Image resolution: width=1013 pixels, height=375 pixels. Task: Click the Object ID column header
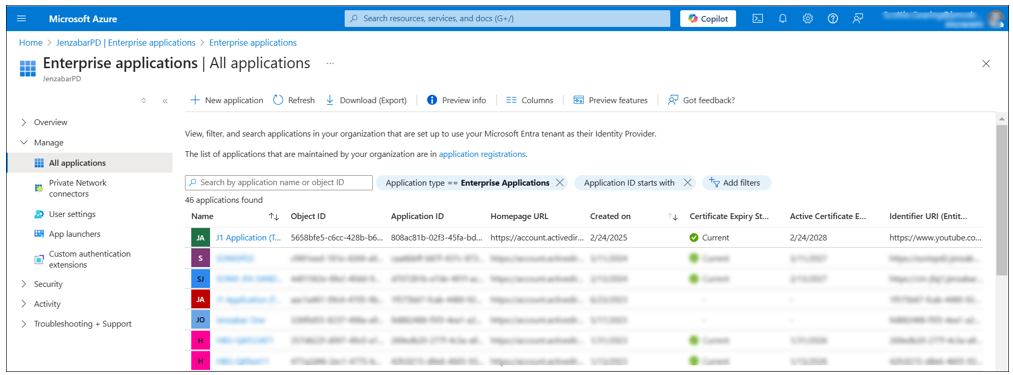(x=308, y=217)
